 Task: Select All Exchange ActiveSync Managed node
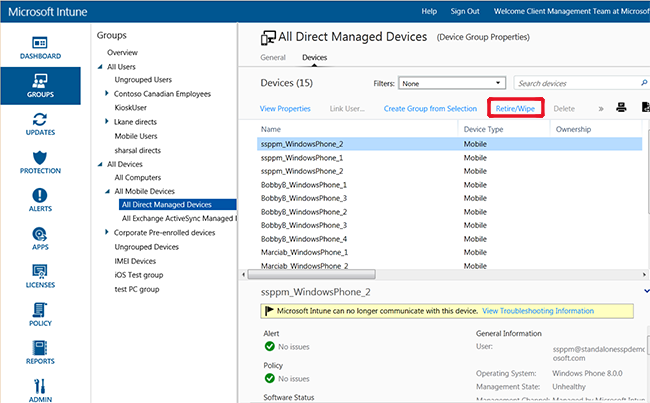(179, 218)
